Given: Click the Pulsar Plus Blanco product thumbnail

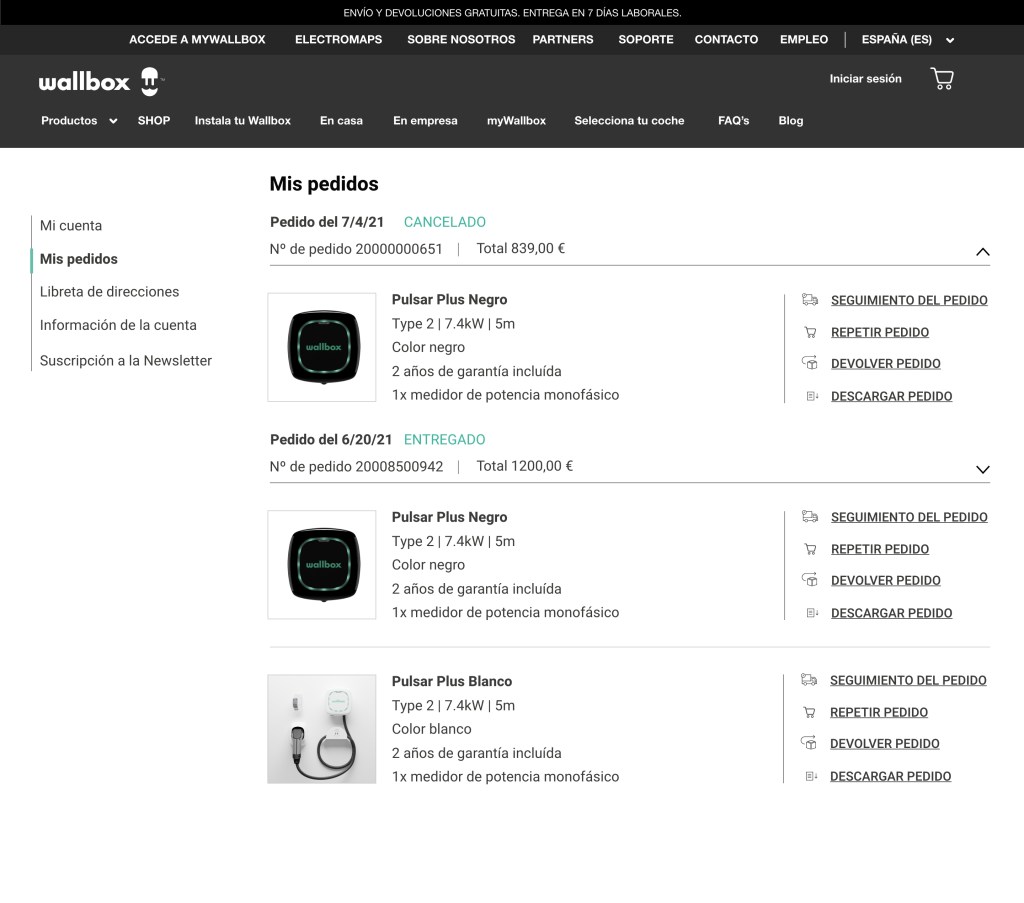Looking at the screenshot, I should pyautogui.click(x=322, y=729).
